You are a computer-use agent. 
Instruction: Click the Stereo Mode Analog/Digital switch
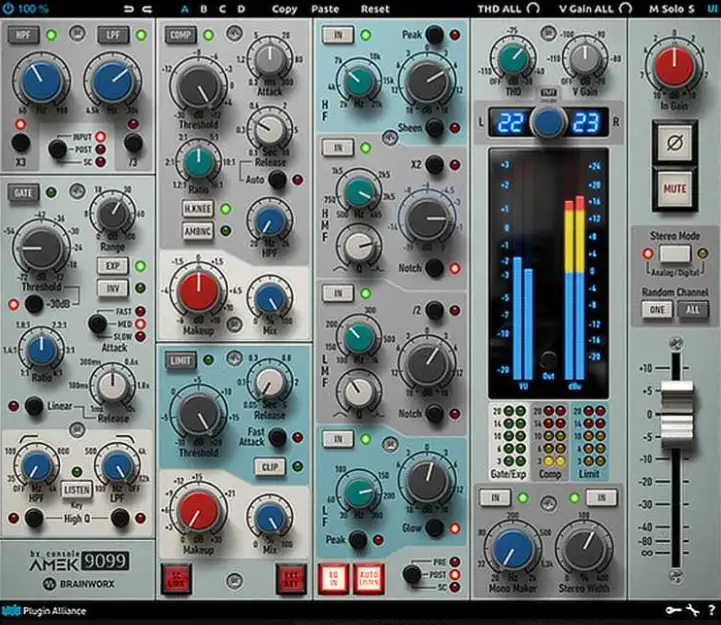(x=675, y=253)
